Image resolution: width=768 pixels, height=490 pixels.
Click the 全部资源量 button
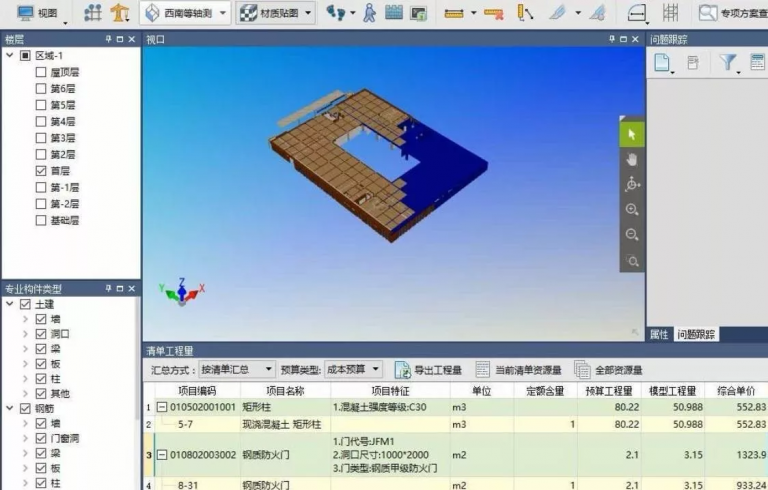click(608, 369)
